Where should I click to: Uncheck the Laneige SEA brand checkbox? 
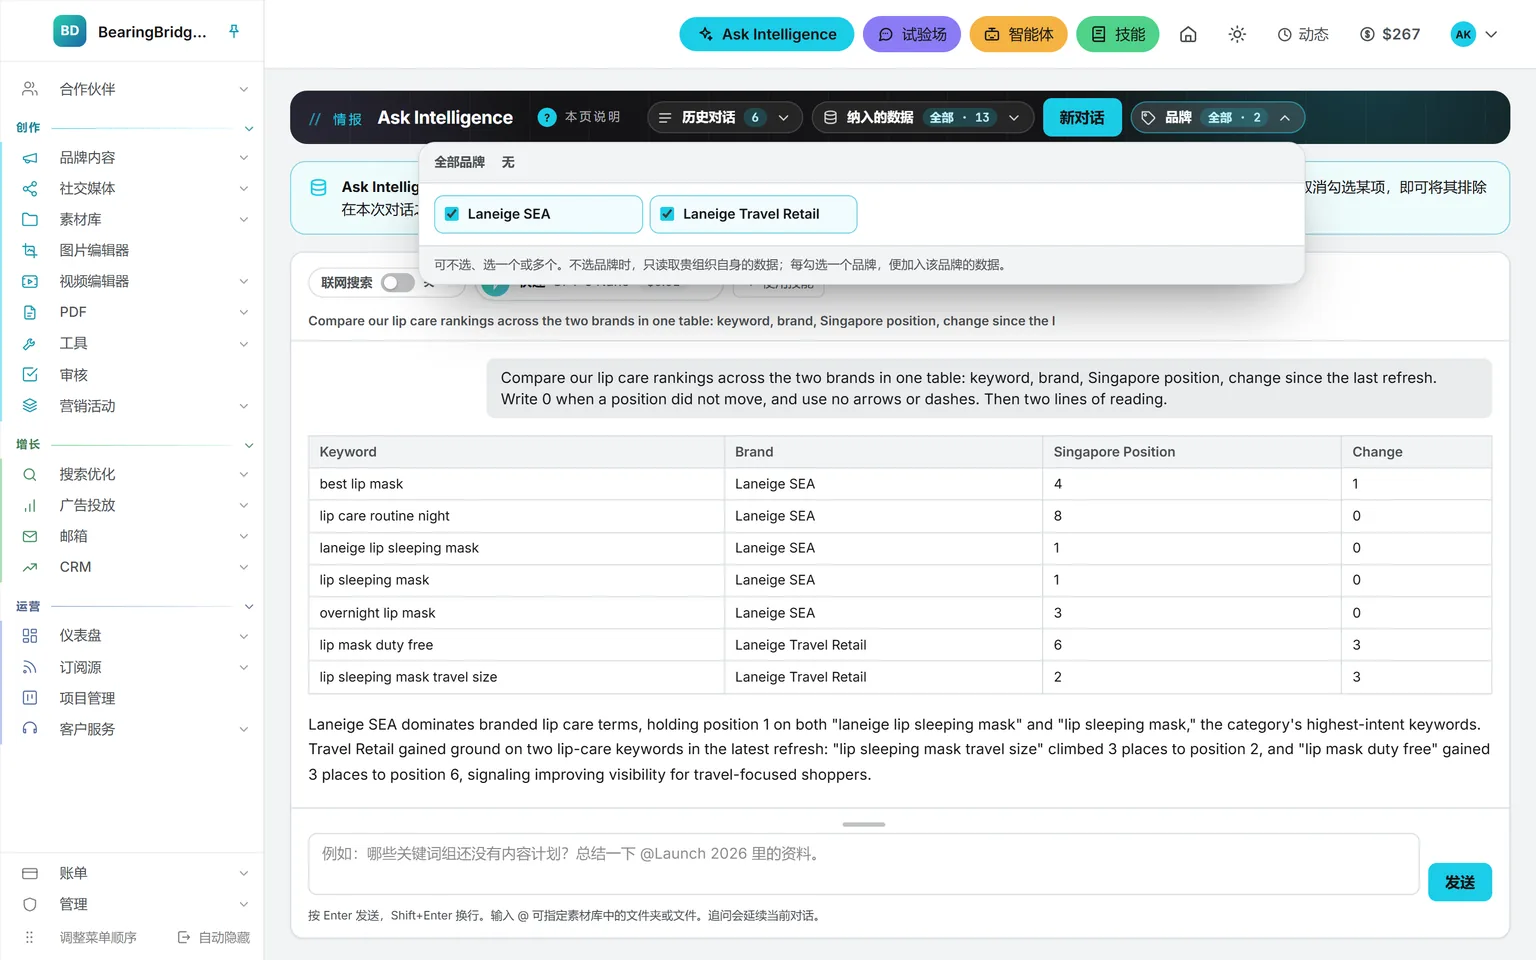coord(452,214)
